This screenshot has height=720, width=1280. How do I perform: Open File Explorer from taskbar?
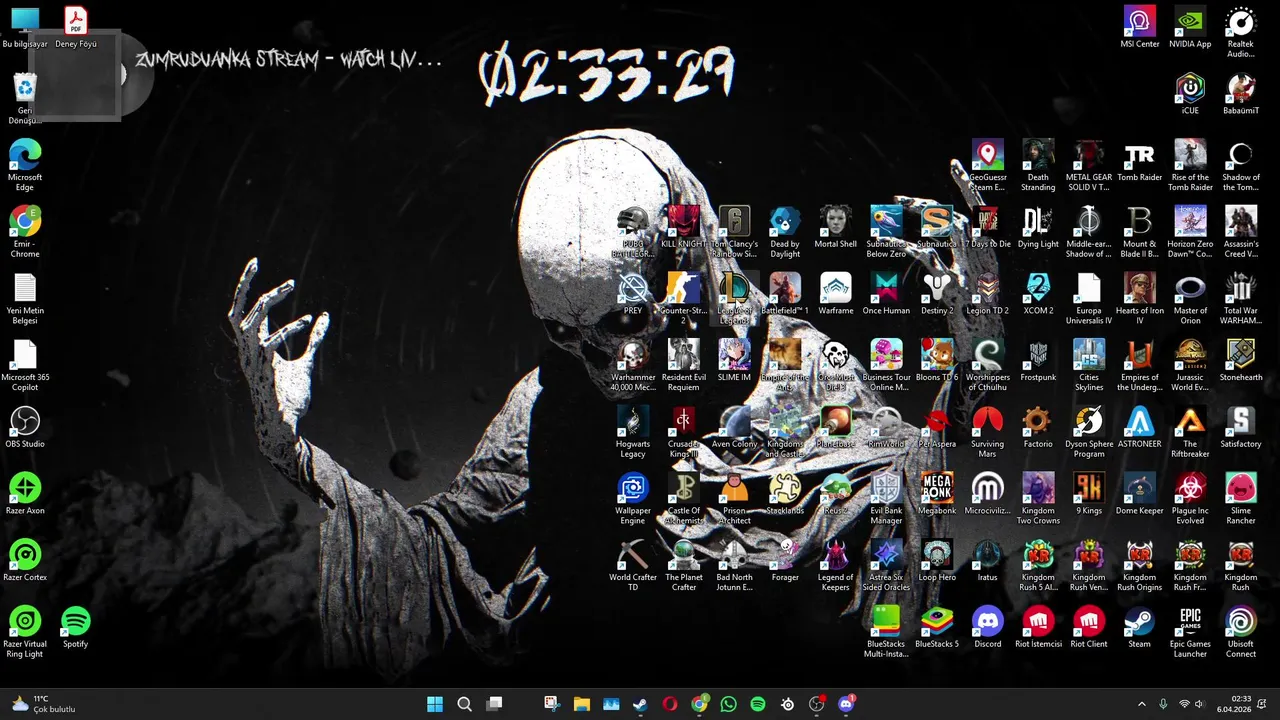pos(582,704)
